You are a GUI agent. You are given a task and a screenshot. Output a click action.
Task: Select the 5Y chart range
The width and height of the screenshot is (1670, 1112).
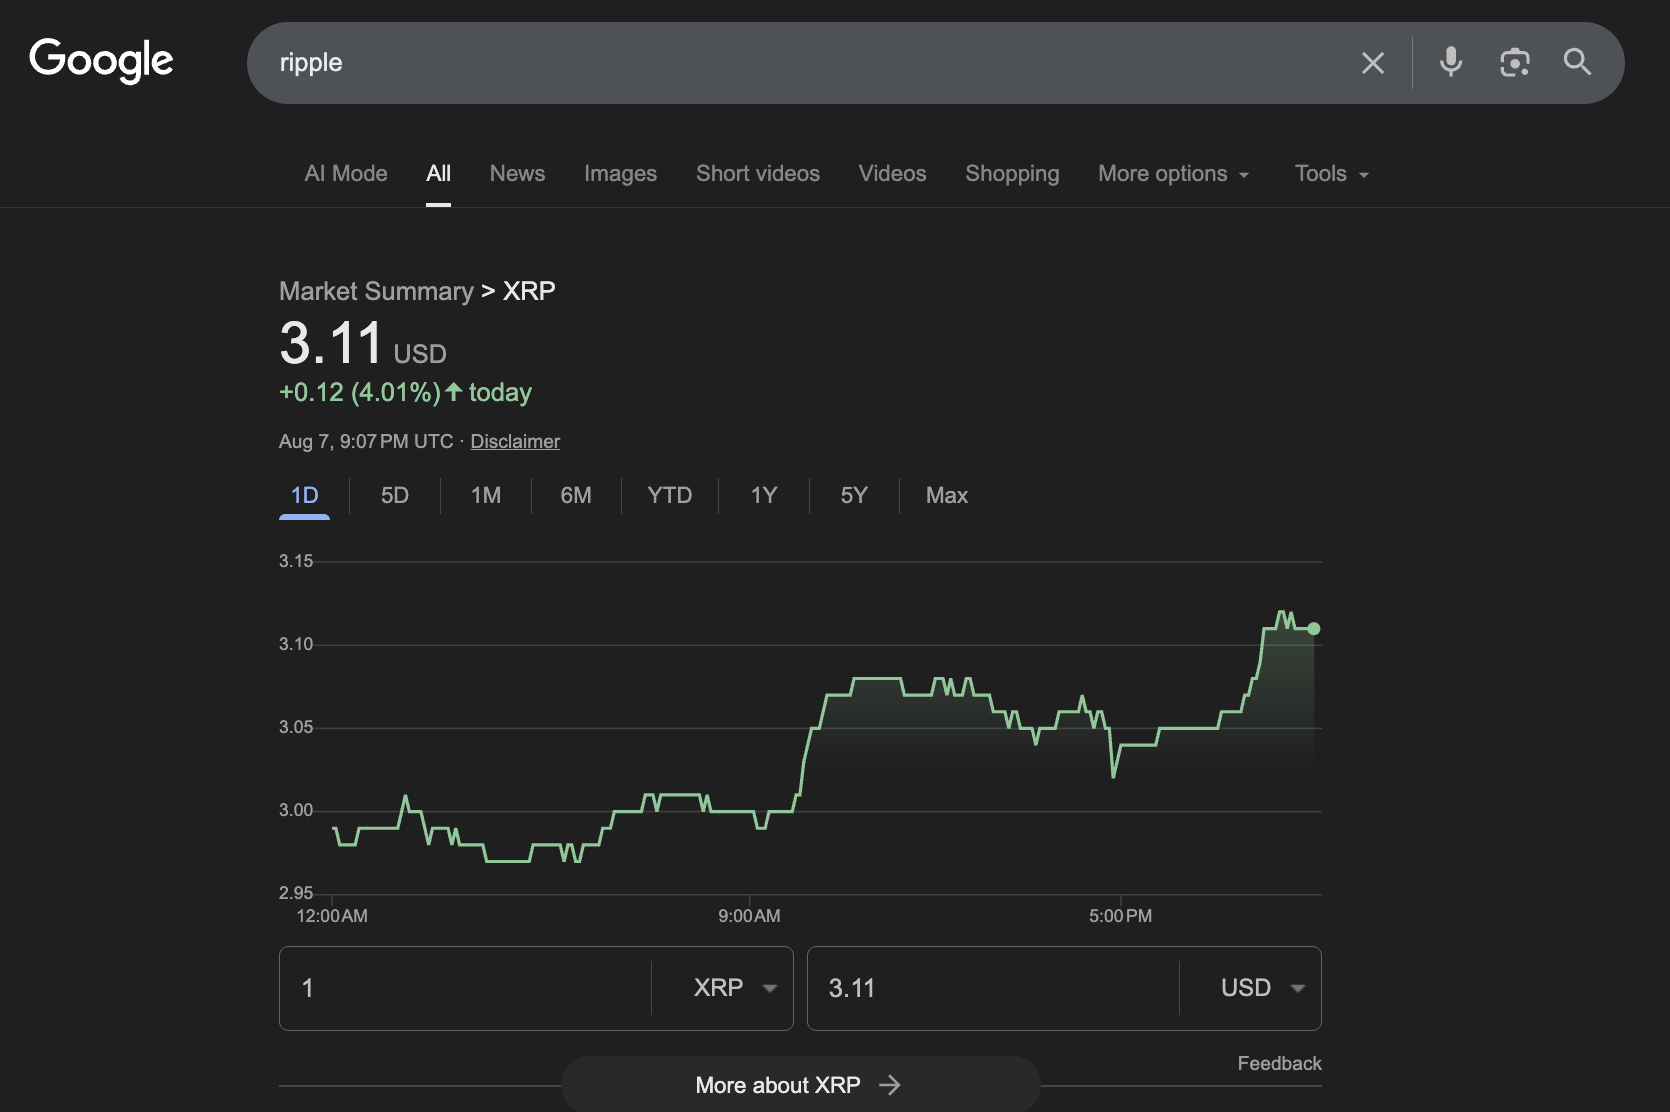click(854, 496)
